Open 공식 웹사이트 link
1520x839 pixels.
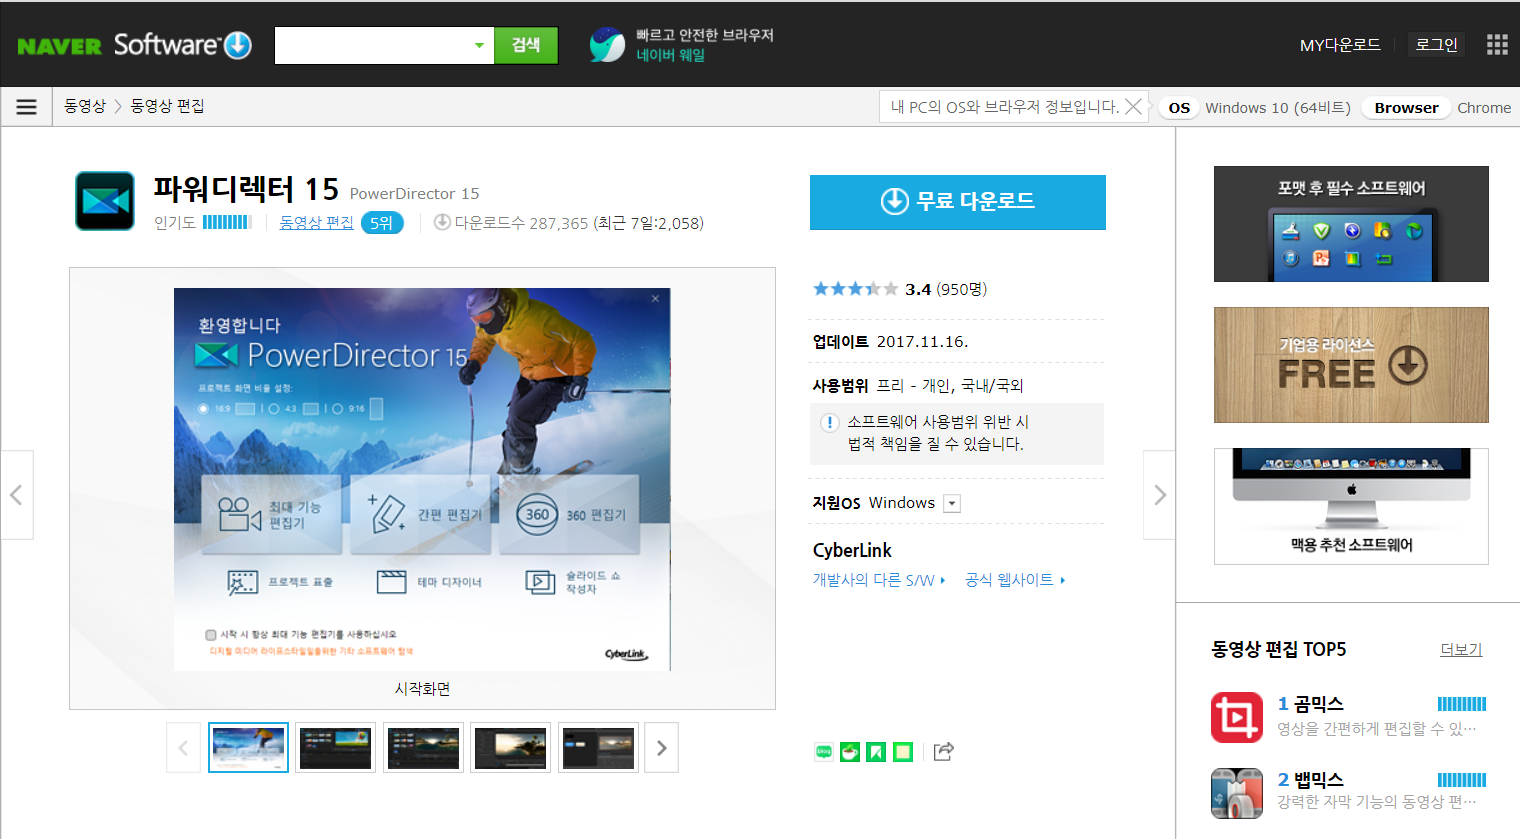click(x=1014, y=580)
